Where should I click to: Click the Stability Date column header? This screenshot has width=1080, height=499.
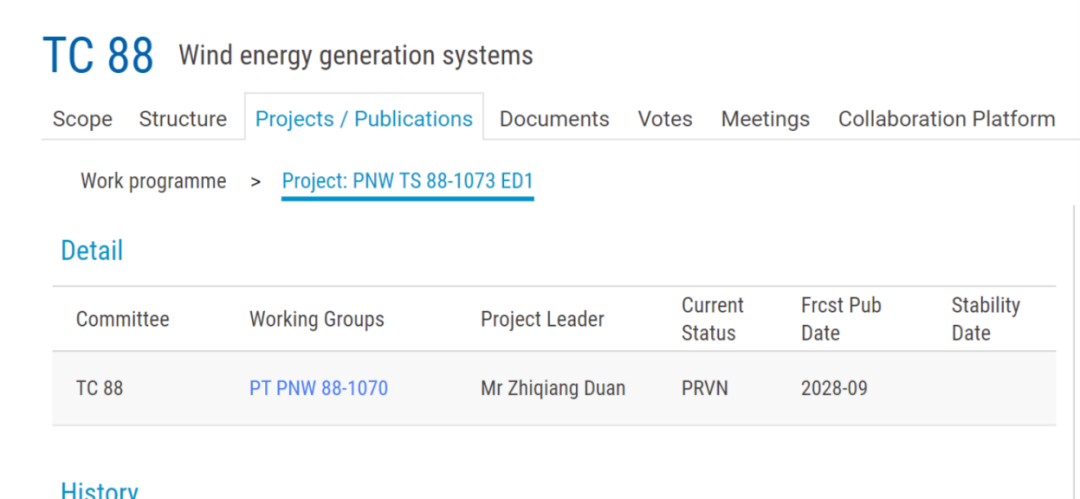pyautogui.click(x=985, y=319)
